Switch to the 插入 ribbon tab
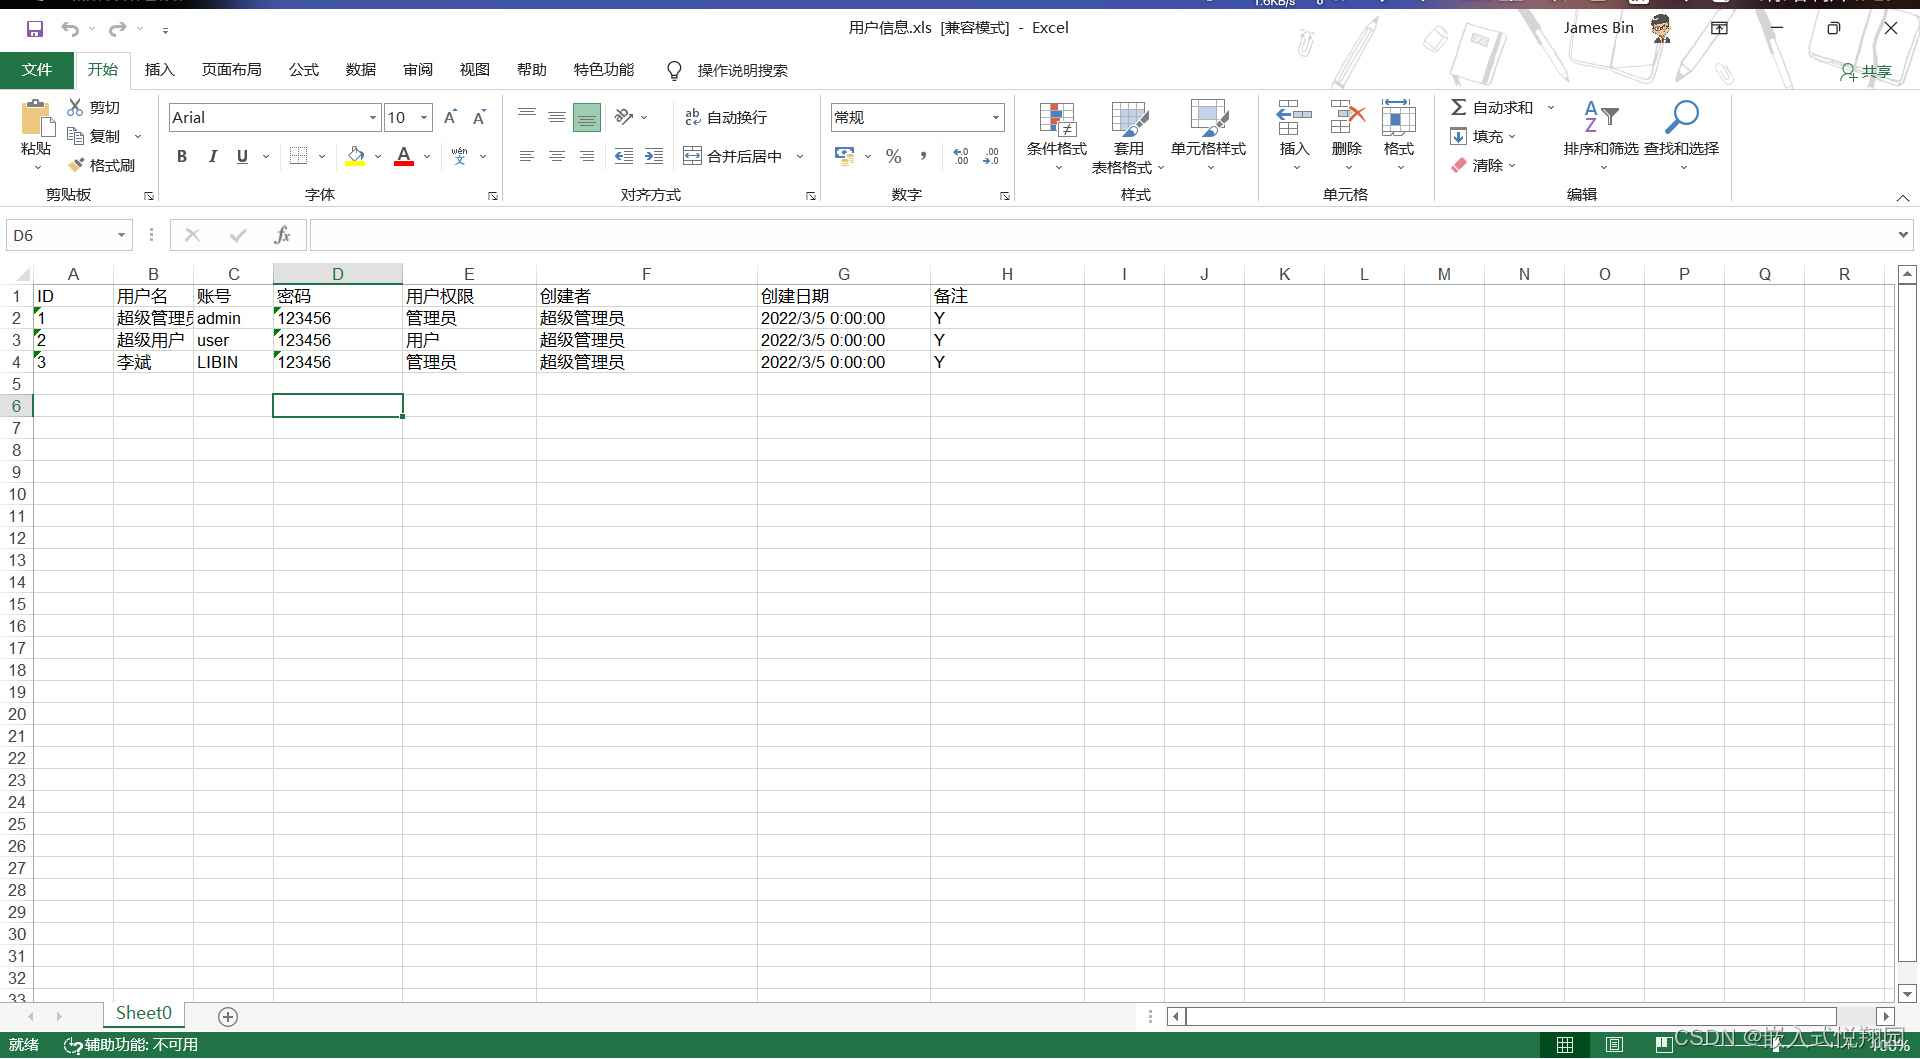1920x1059 pixels. [159, 70]
